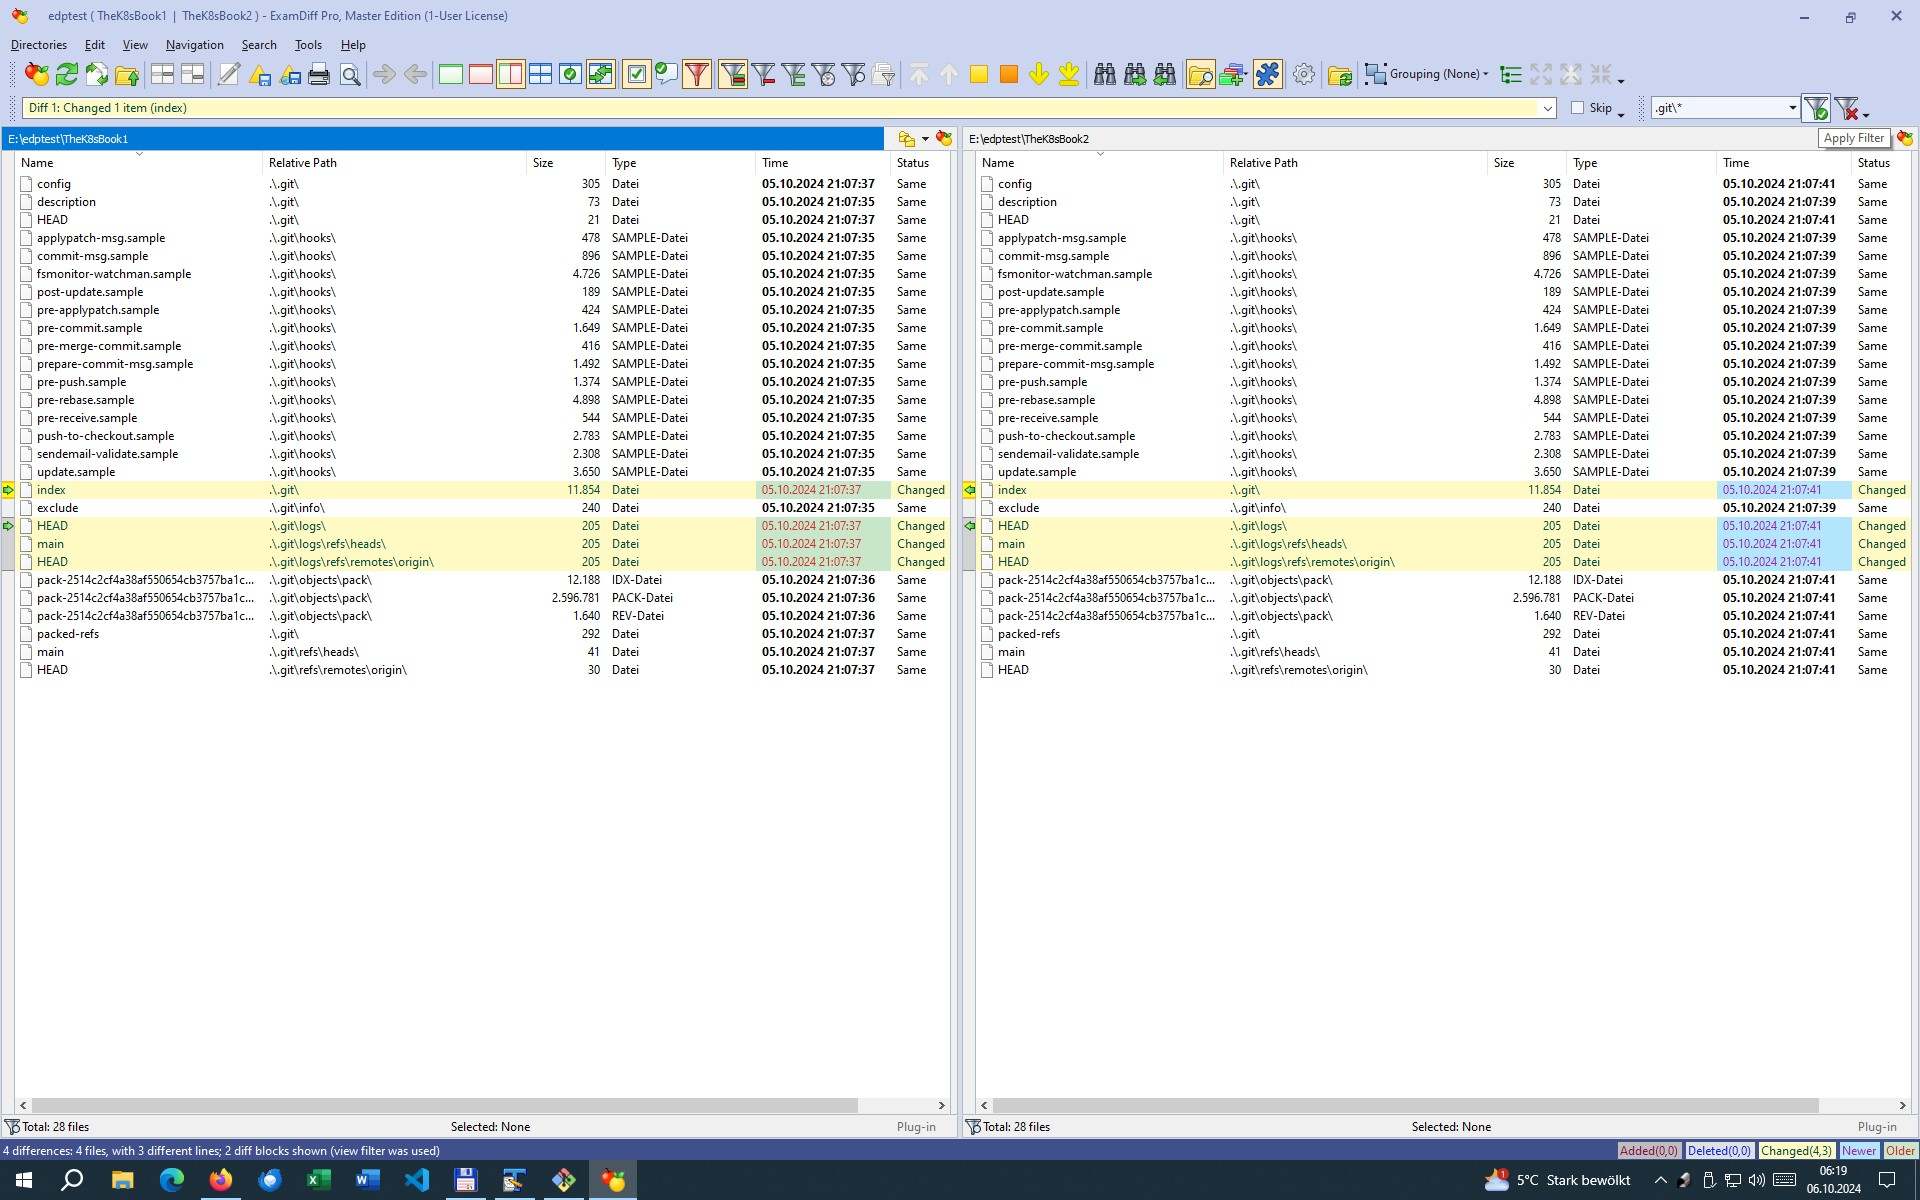Click the first binoculars Find icon
This screenshot has width=1920, height=1200.
[x=1104, y=74]
